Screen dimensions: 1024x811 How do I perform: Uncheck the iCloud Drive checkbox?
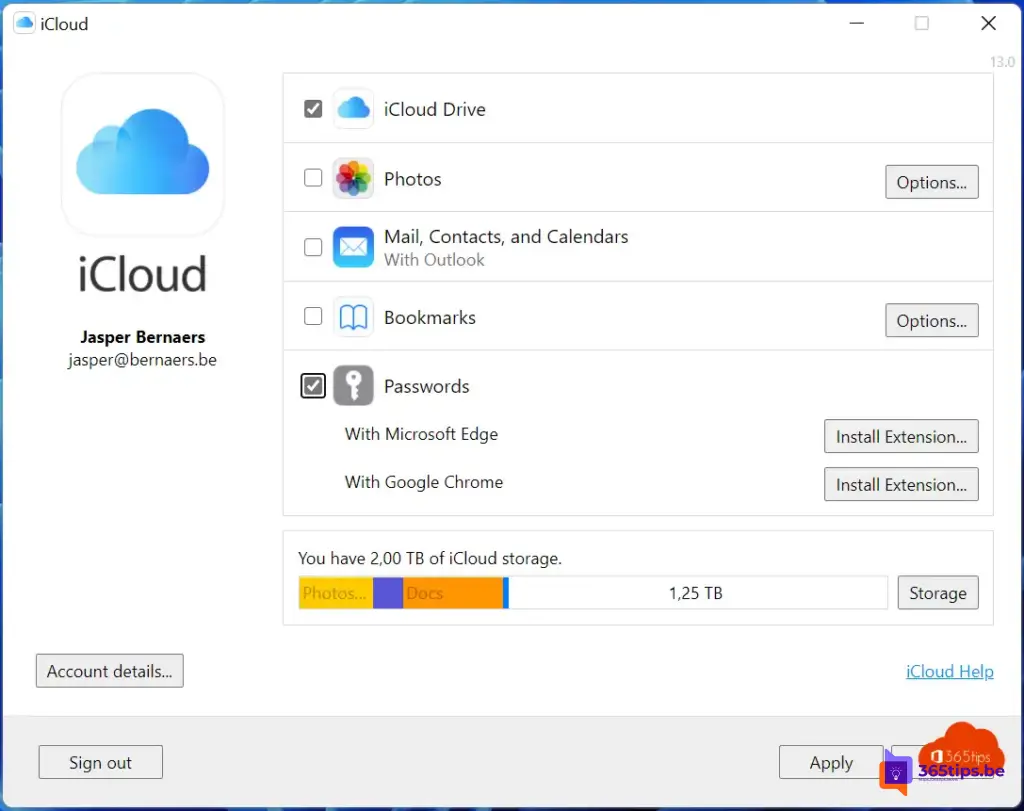pyautogui.click(x=313, y=109)
